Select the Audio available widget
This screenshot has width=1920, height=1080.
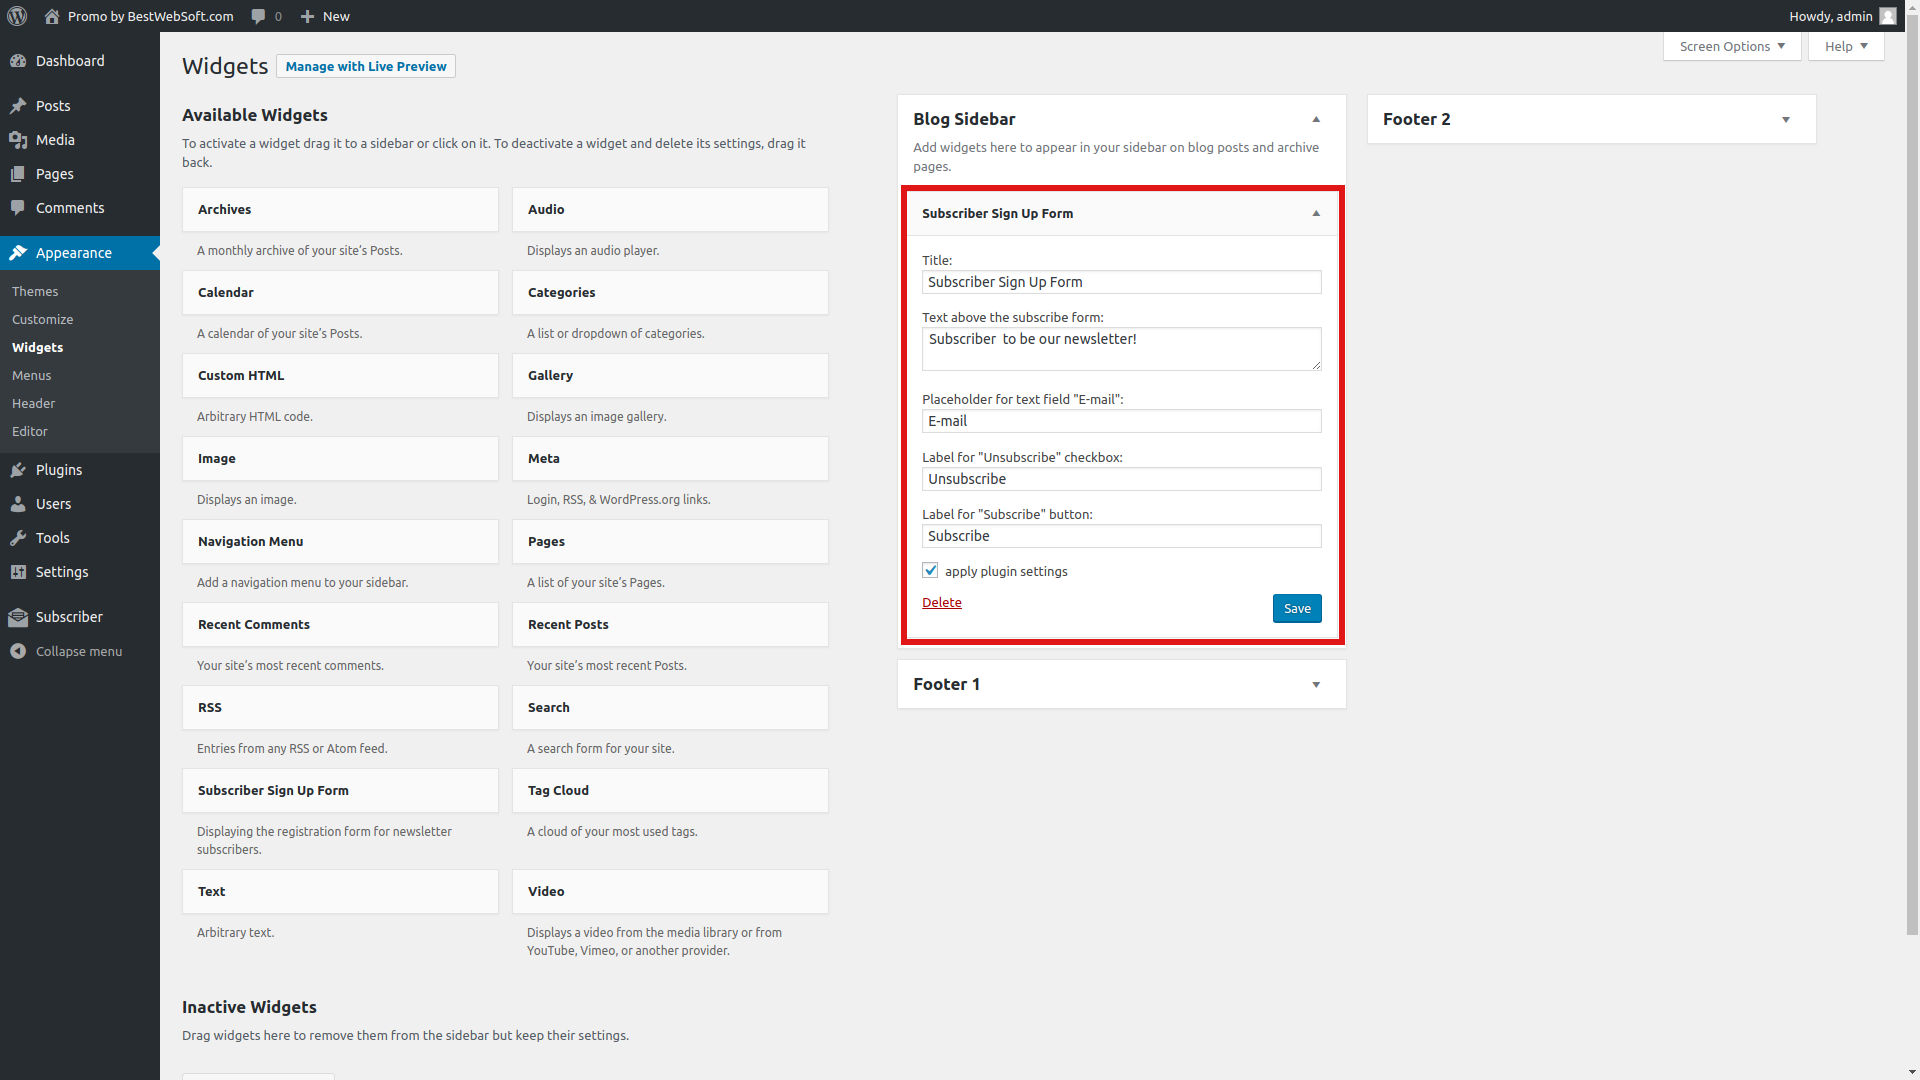pos(670,209)
